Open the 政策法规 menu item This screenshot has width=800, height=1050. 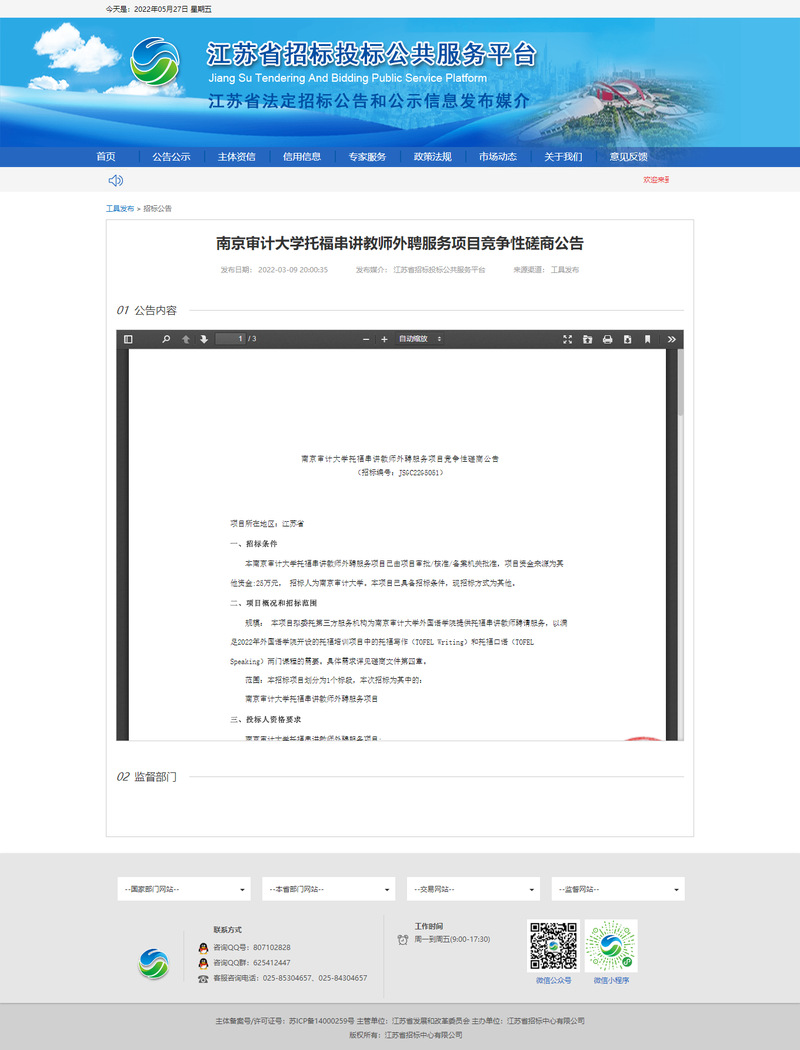tap(432, 157)
